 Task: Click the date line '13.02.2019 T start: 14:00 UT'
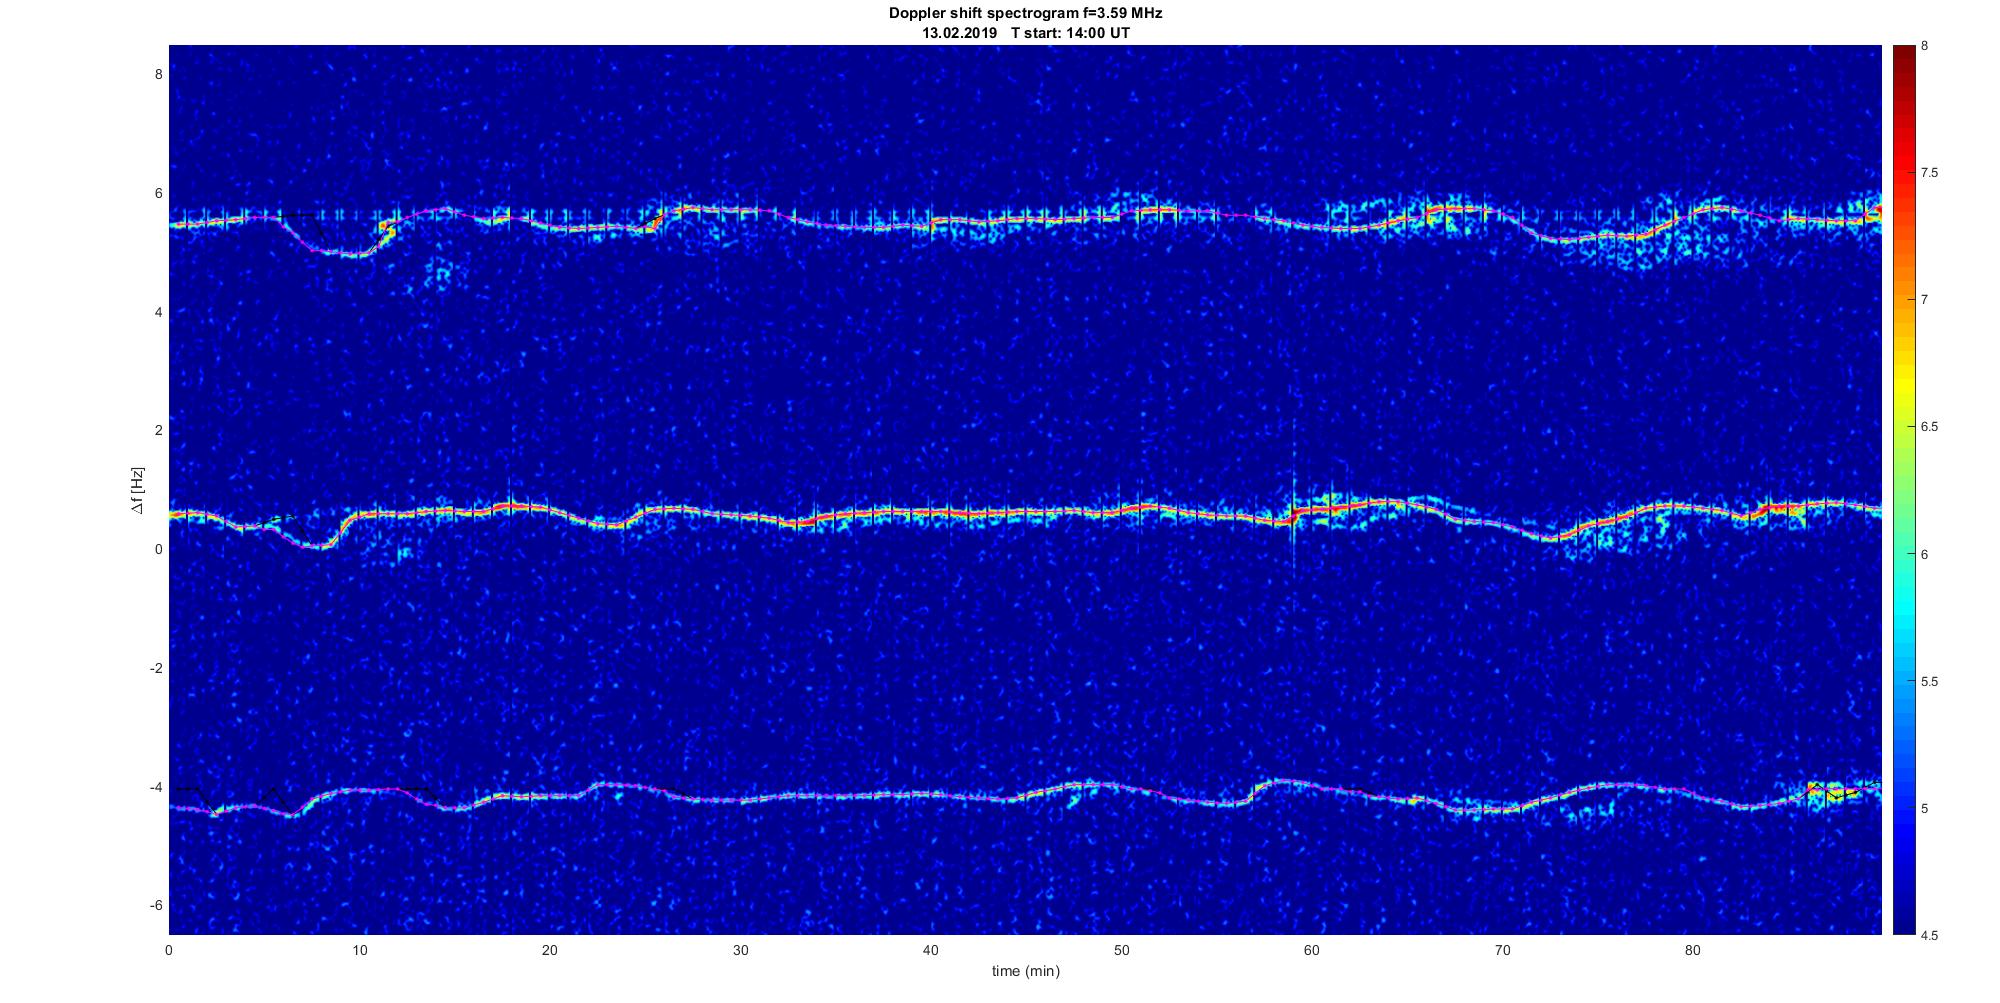tap(1025, 32)
